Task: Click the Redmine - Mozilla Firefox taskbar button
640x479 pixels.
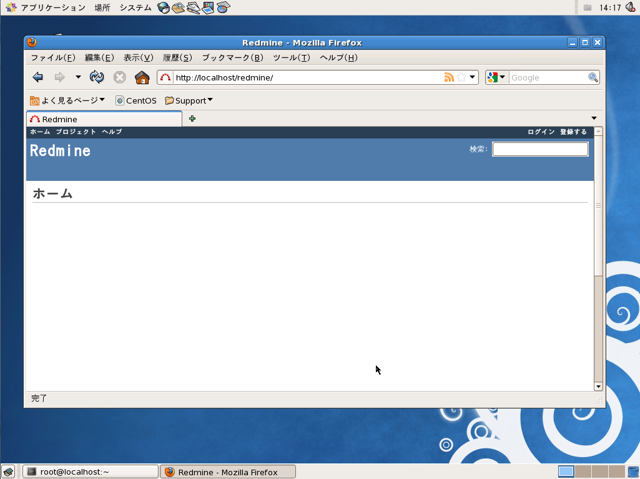Action: (x=227, y=472)
